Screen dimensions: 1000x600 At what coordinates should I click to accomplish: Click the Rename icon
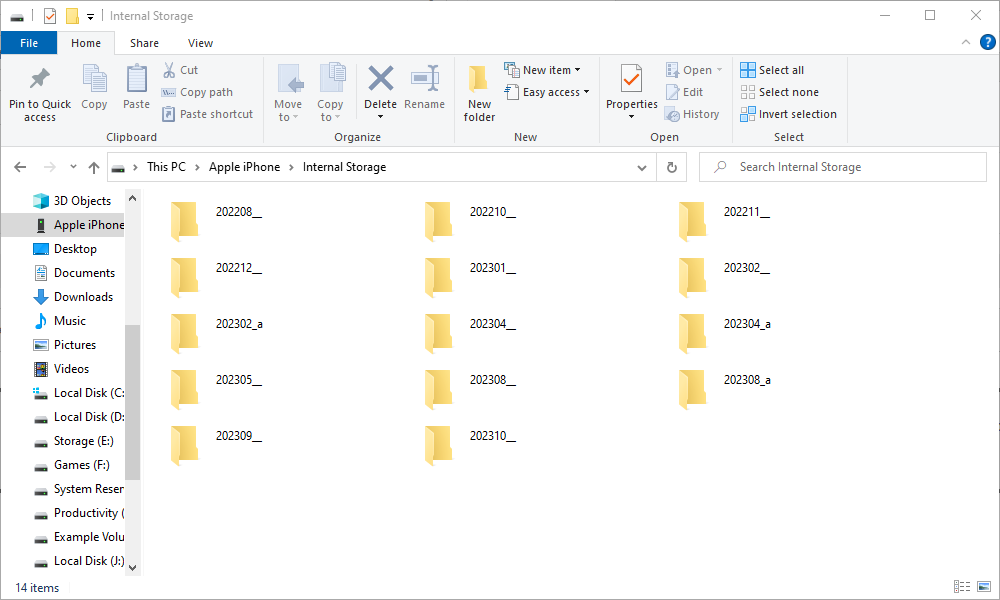[425, 78]
